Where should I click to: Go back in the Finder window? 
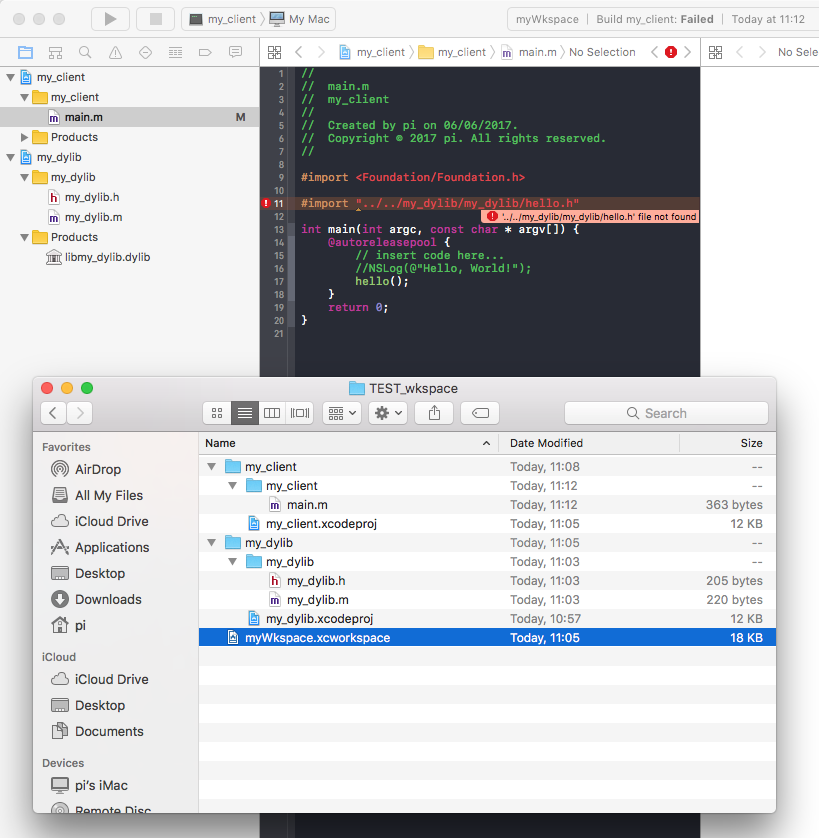[x=53, y=413]
